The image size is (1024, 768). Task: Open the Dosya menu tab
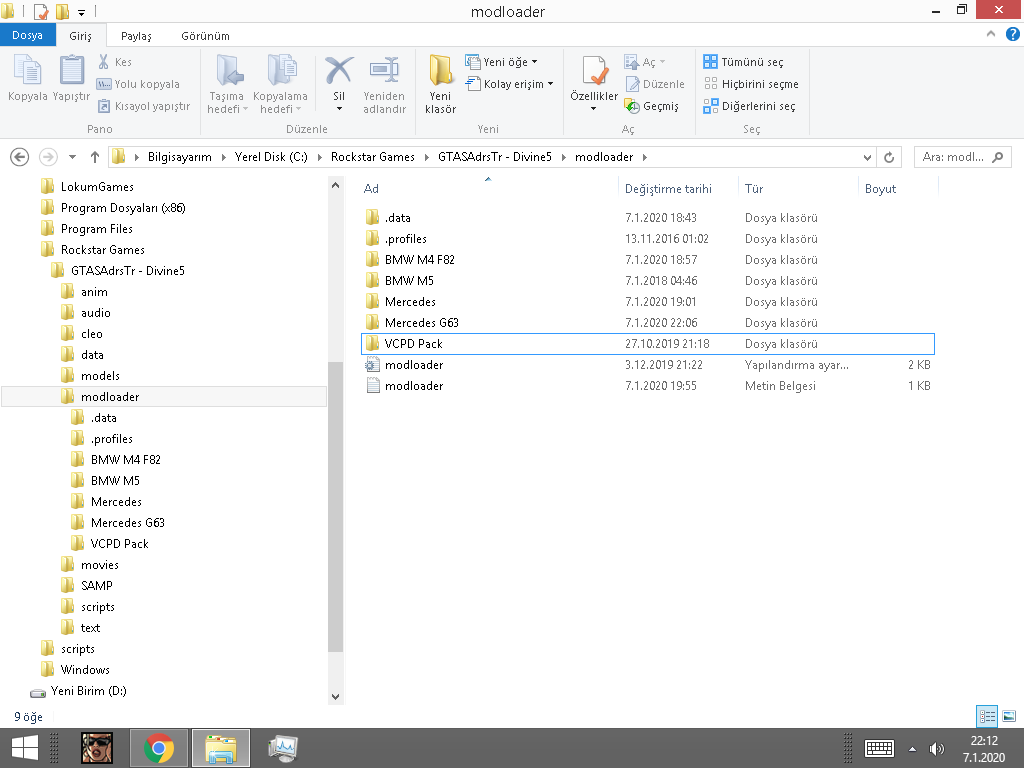point(27,35)
